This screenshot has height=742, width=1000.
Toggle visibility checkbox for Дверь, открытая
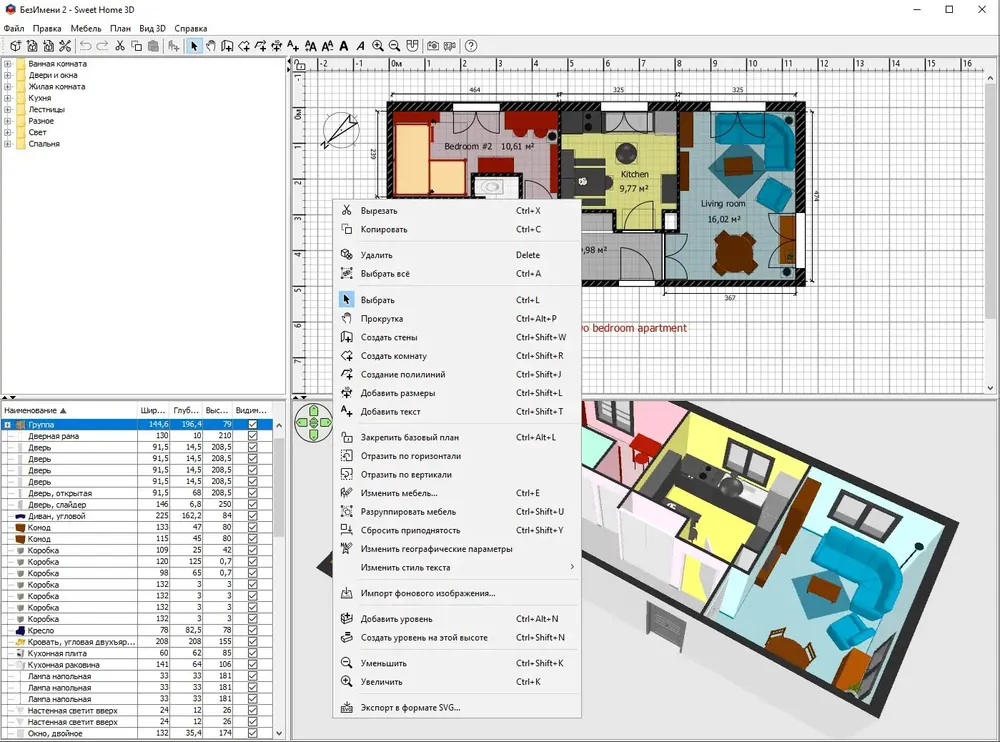(x=253, y=493)
